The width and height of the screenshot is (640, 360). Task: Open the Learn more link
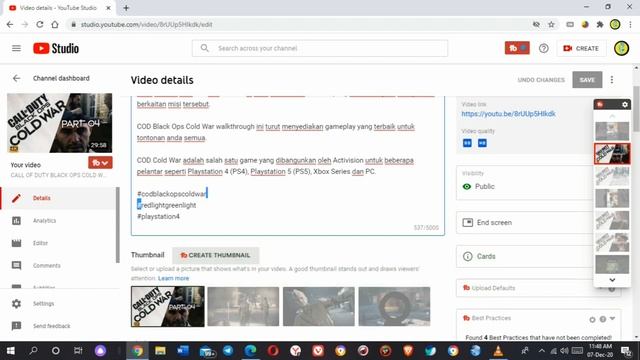[173, 278]
